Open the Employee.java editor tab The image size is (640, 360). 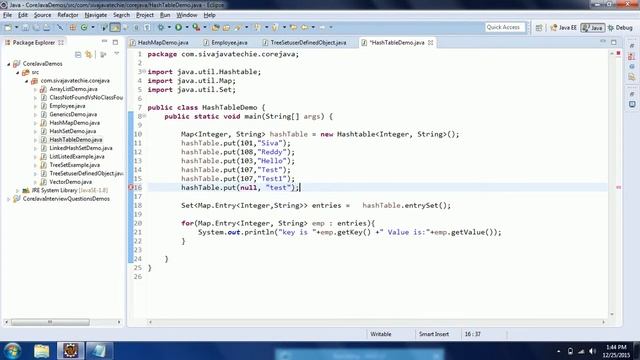pos(225,42)
